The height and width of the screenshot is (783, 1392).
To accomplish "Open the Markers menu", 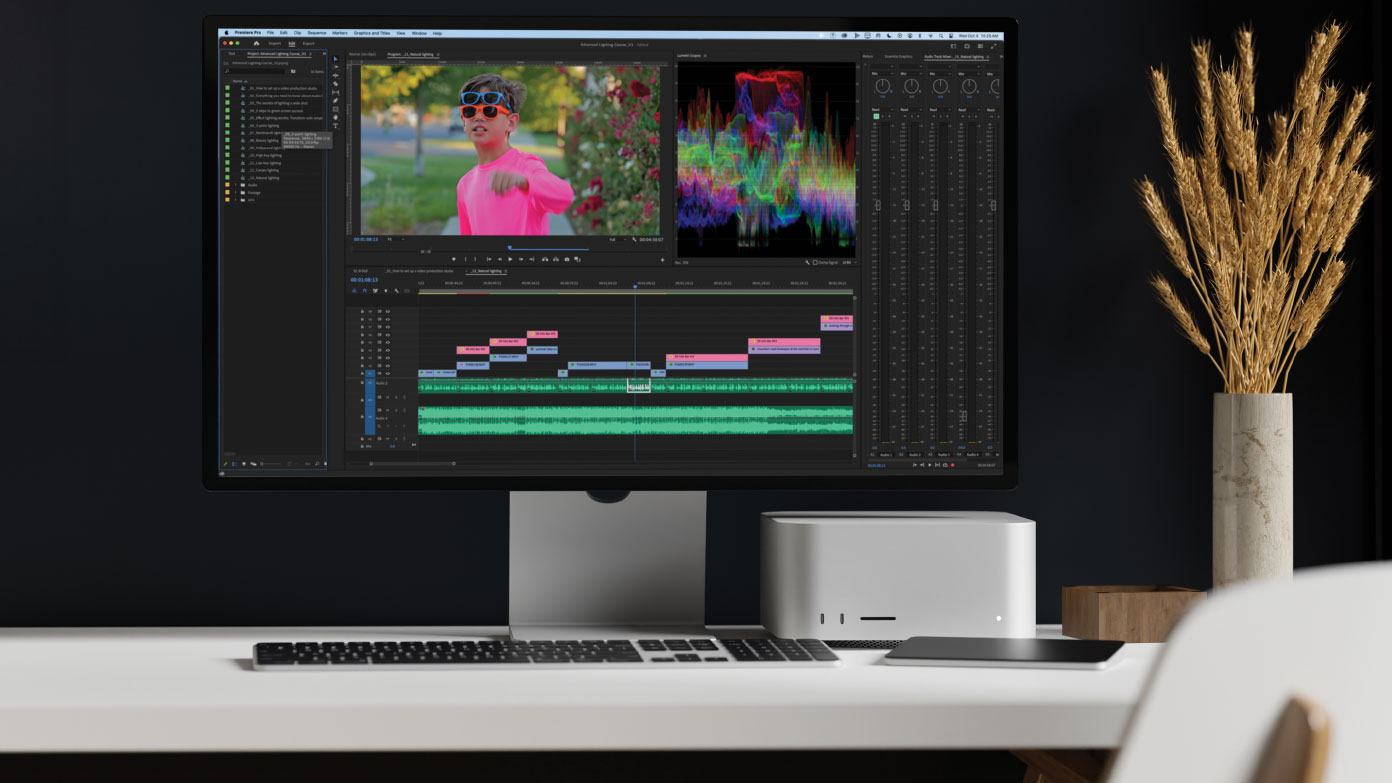I will pyautogui.click(x=340, y=33).
